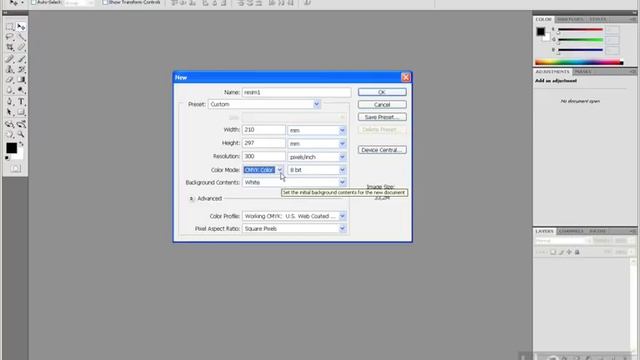The width and height of the screenshot is (640, 360).
Task: Click OK in the New dialog
Action: click(x=382, y=92)
